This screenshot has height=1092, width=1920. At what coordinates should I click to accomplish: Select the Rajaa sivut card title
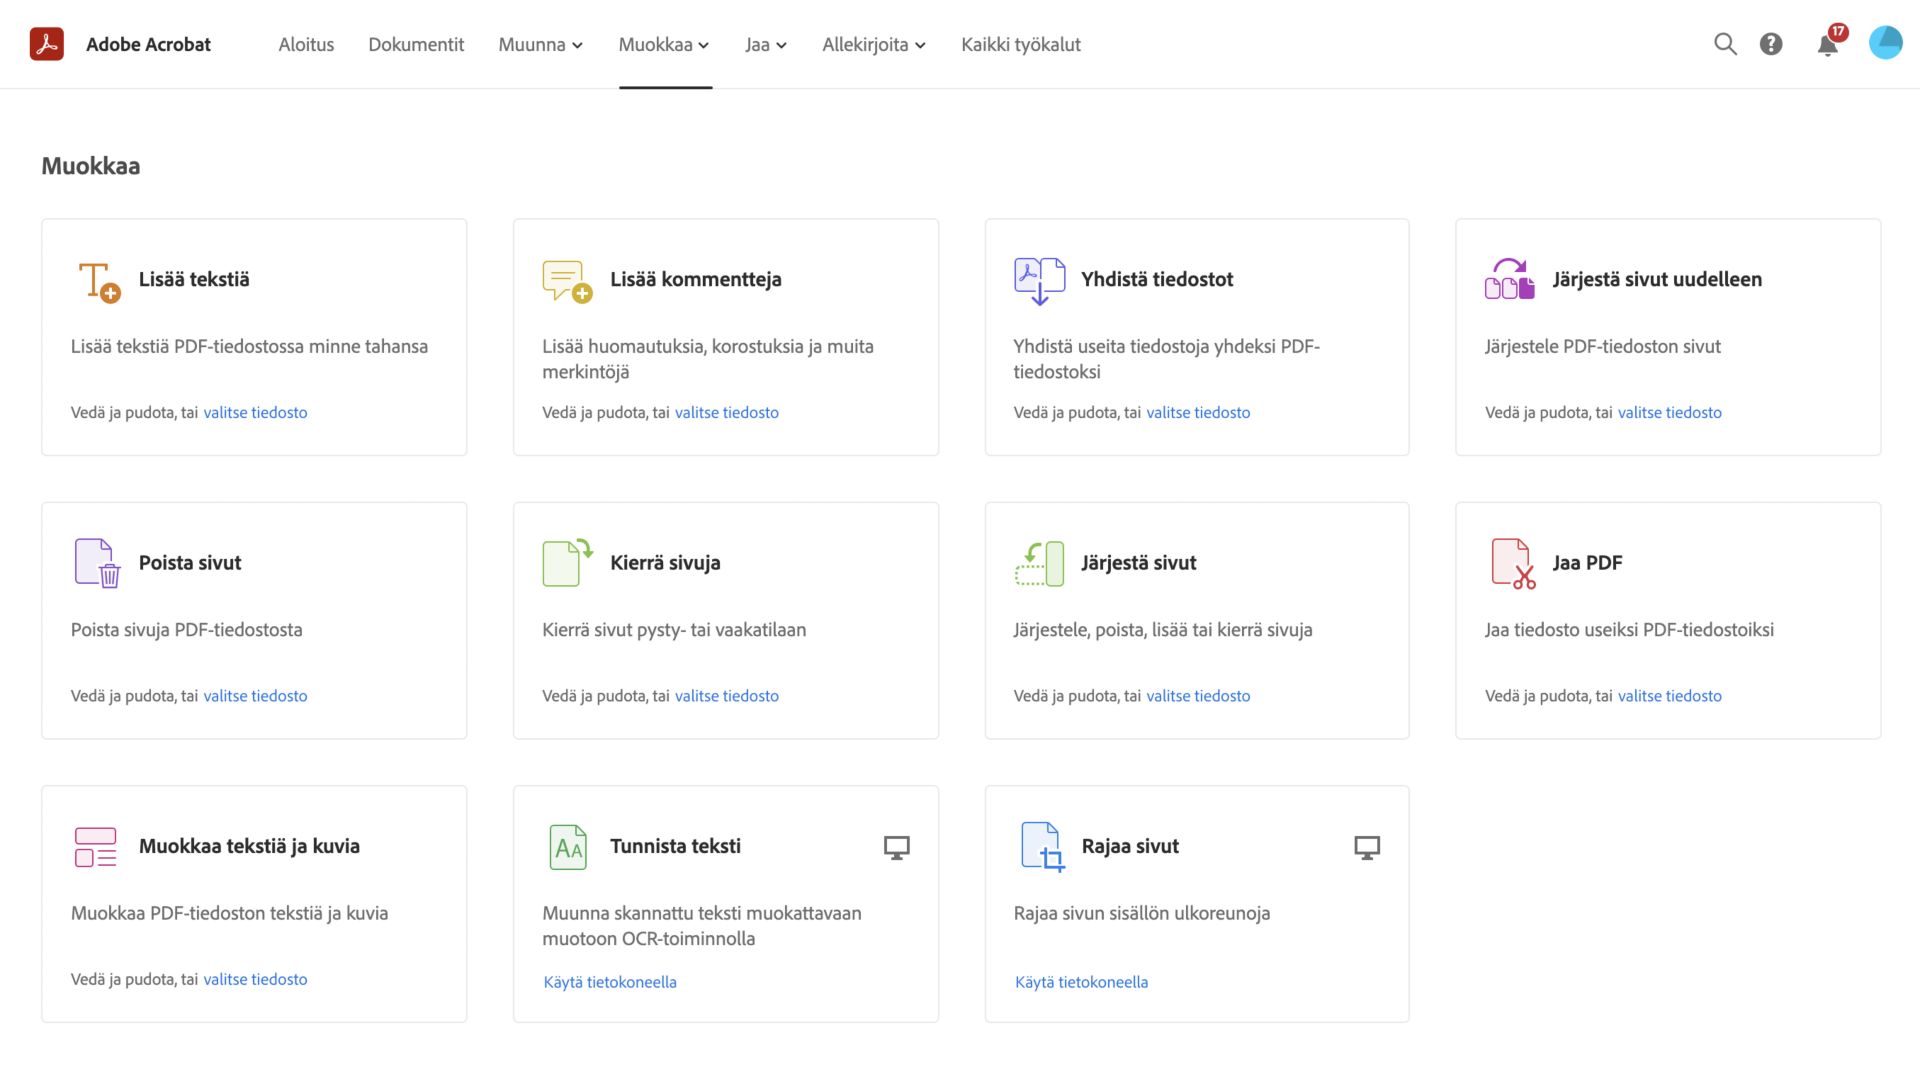click(x=1130, y=846)
